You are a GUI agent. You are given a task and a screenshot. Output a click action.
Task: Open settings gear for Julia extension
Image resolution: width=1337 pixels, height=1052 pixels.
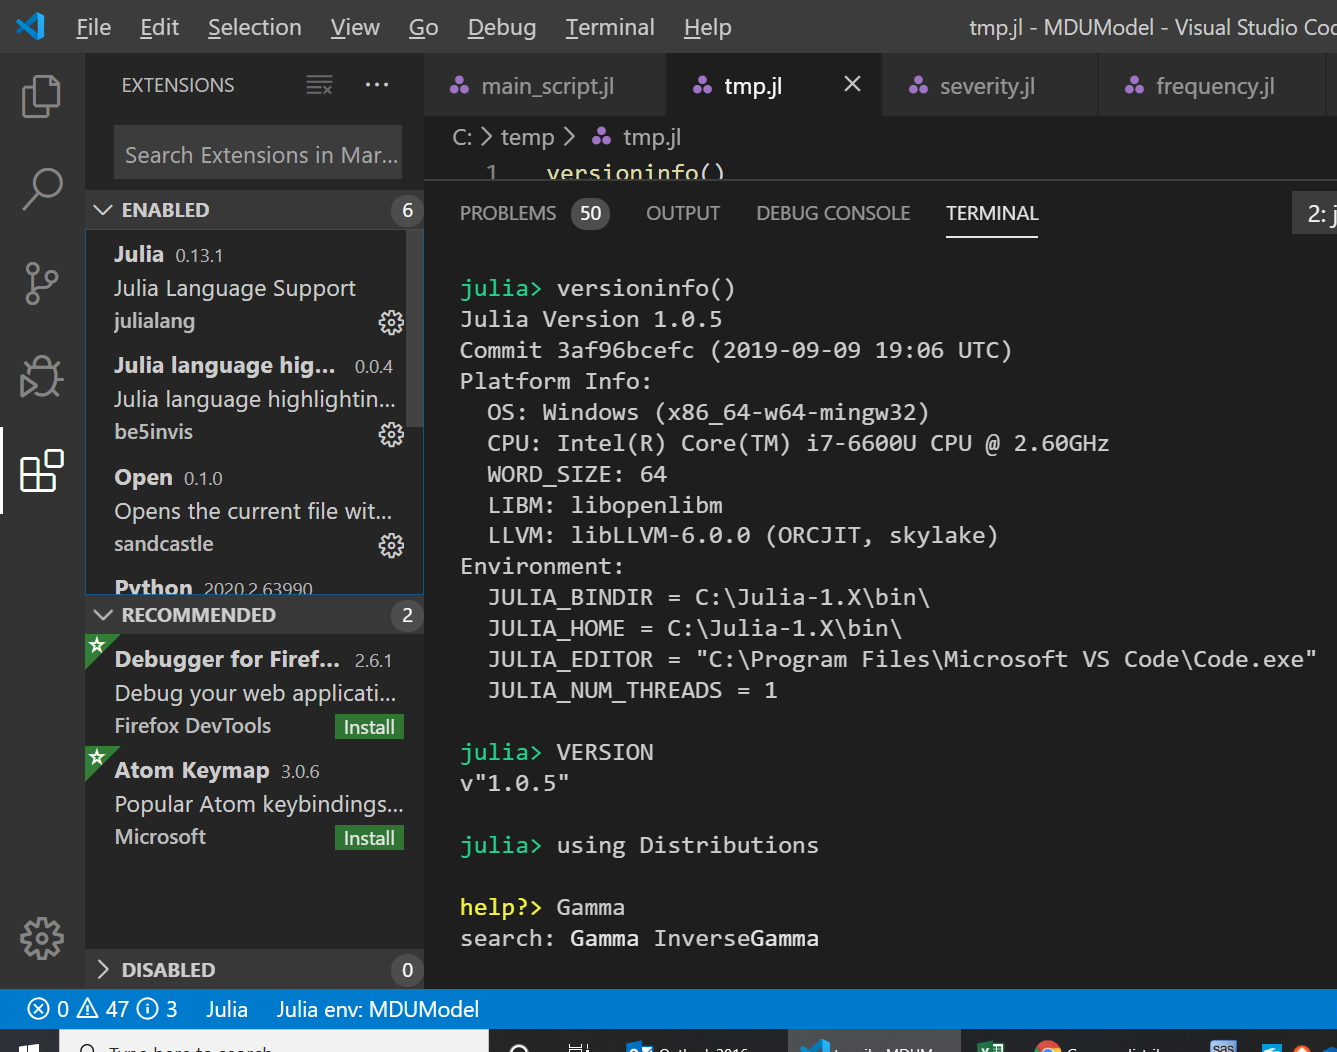click(x=391, y=322)
